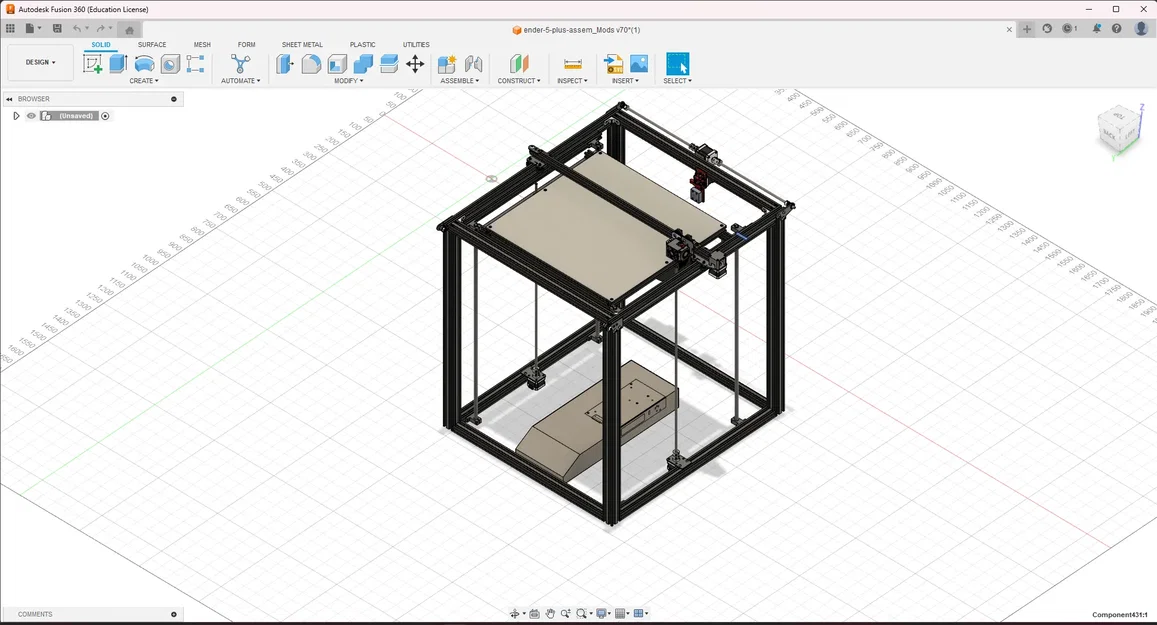
Task: Open the Data Panel grid icon
Action: (10, 29)
